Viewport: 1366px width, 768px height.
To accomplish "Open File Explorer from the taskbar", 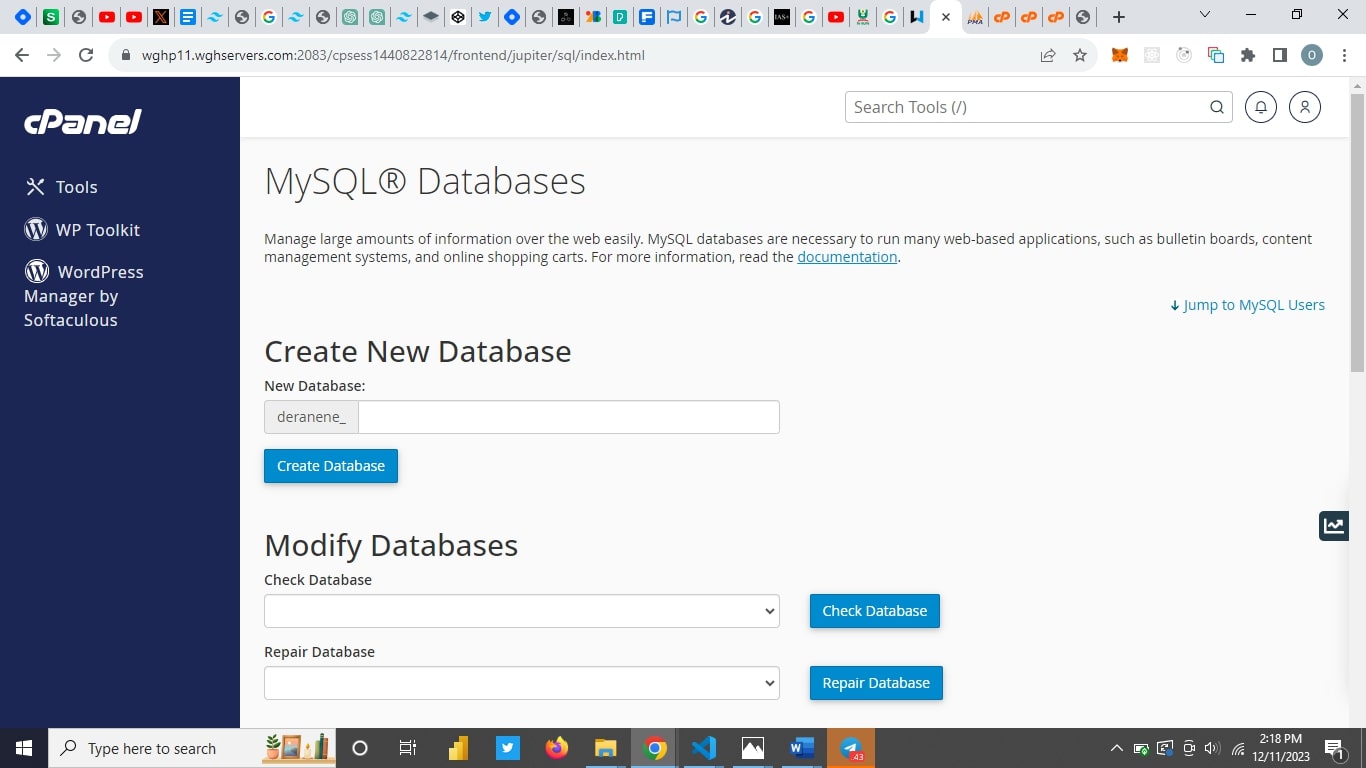I will pos(606,748).
